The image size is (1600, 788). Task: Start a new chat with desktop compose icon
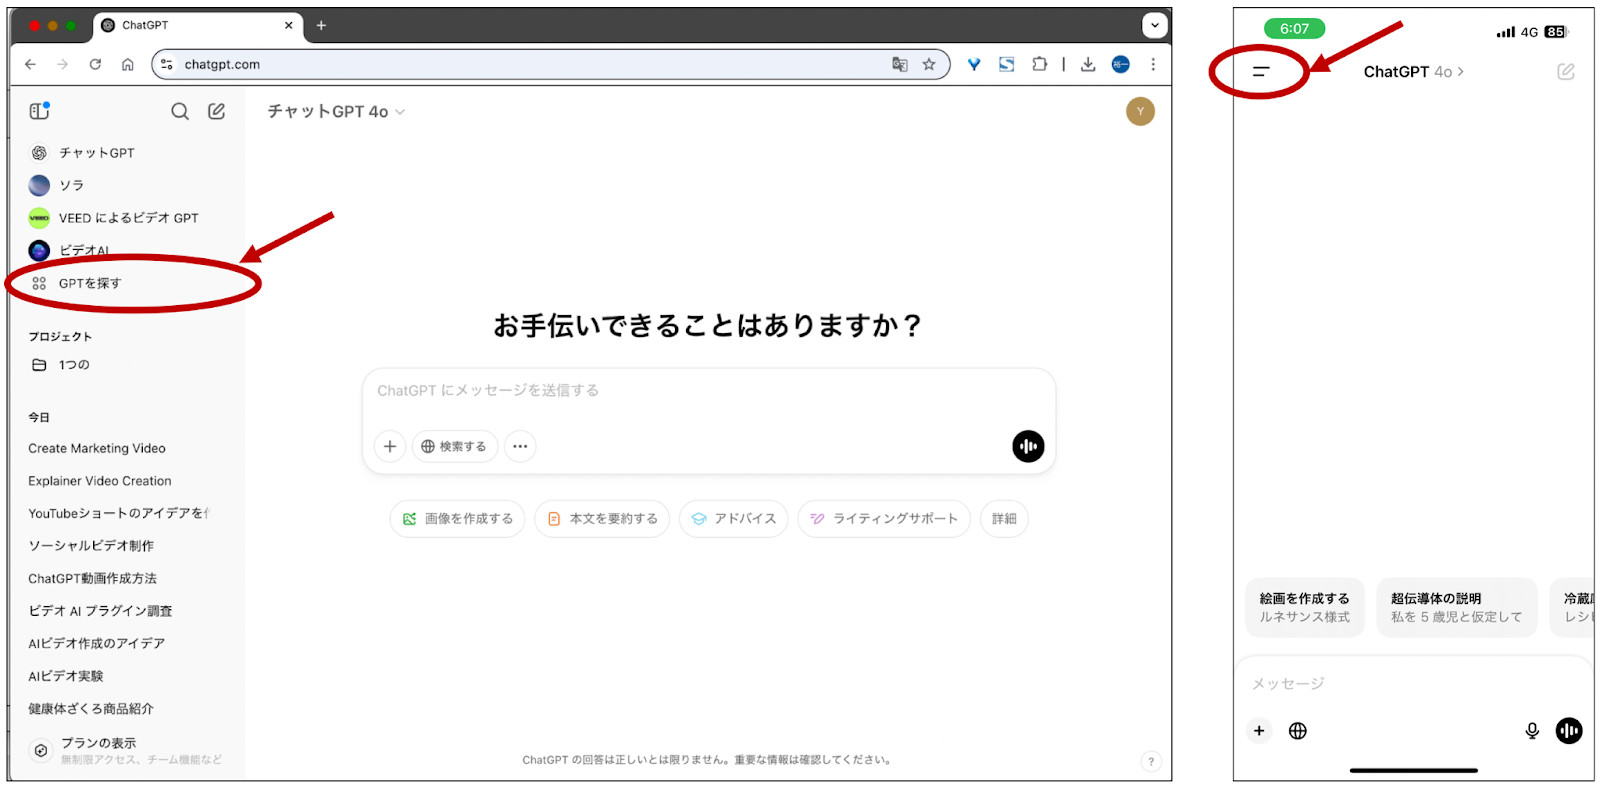tap(217, 111)
